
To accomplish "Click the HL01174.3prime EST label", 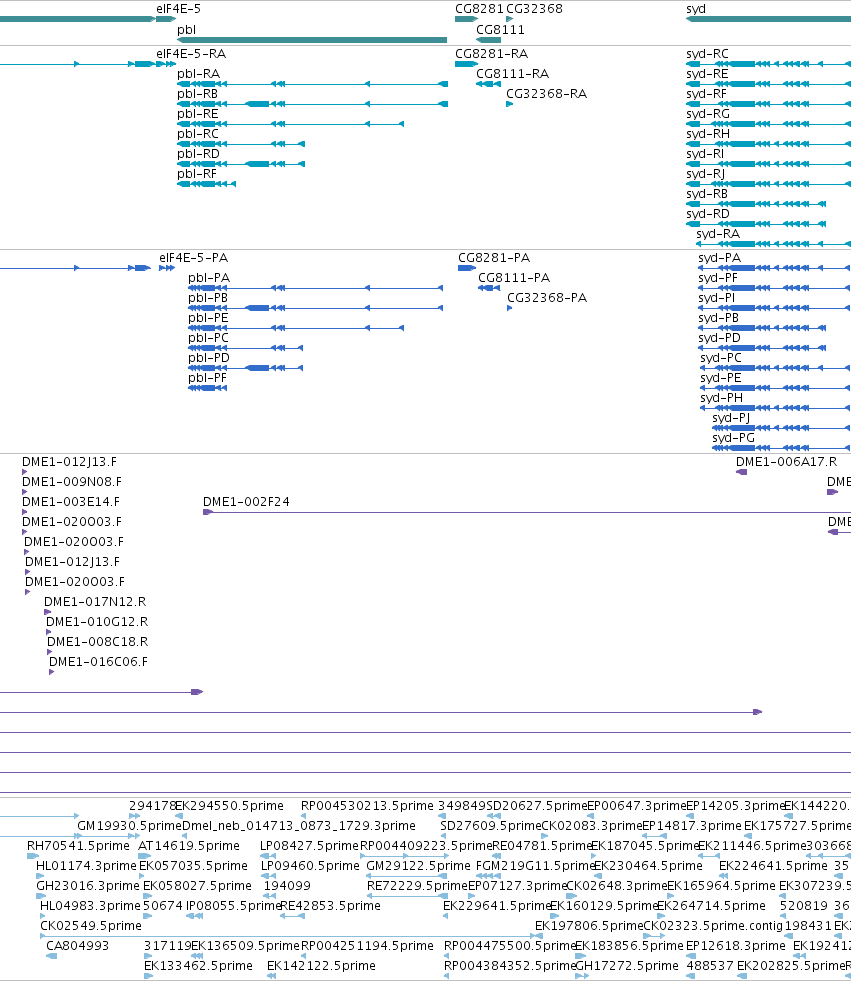I will click(x=86, y=866).
